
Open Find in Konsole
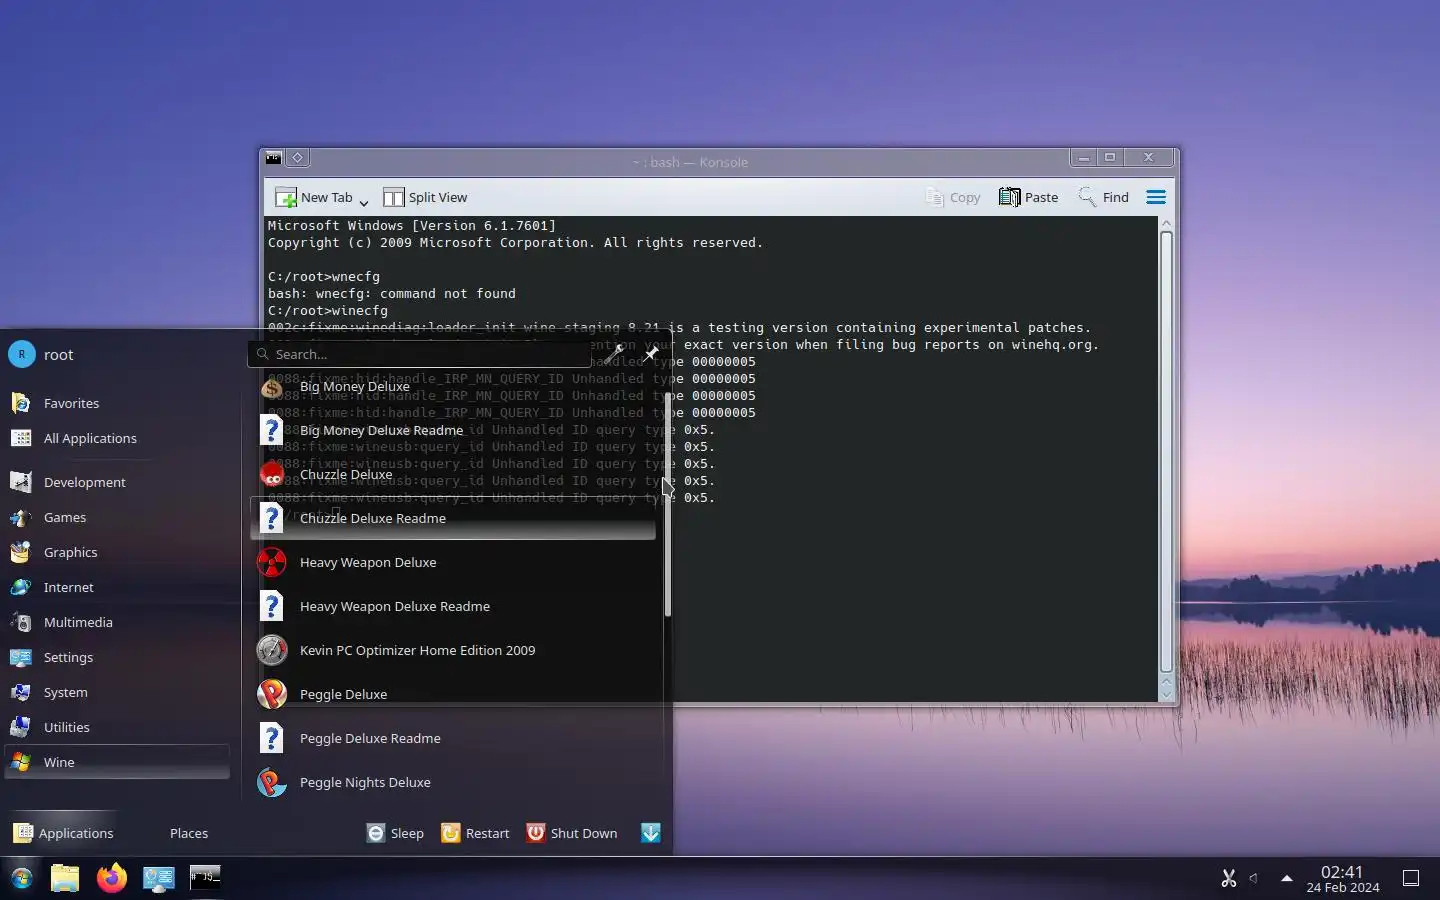pos(1103,197)
